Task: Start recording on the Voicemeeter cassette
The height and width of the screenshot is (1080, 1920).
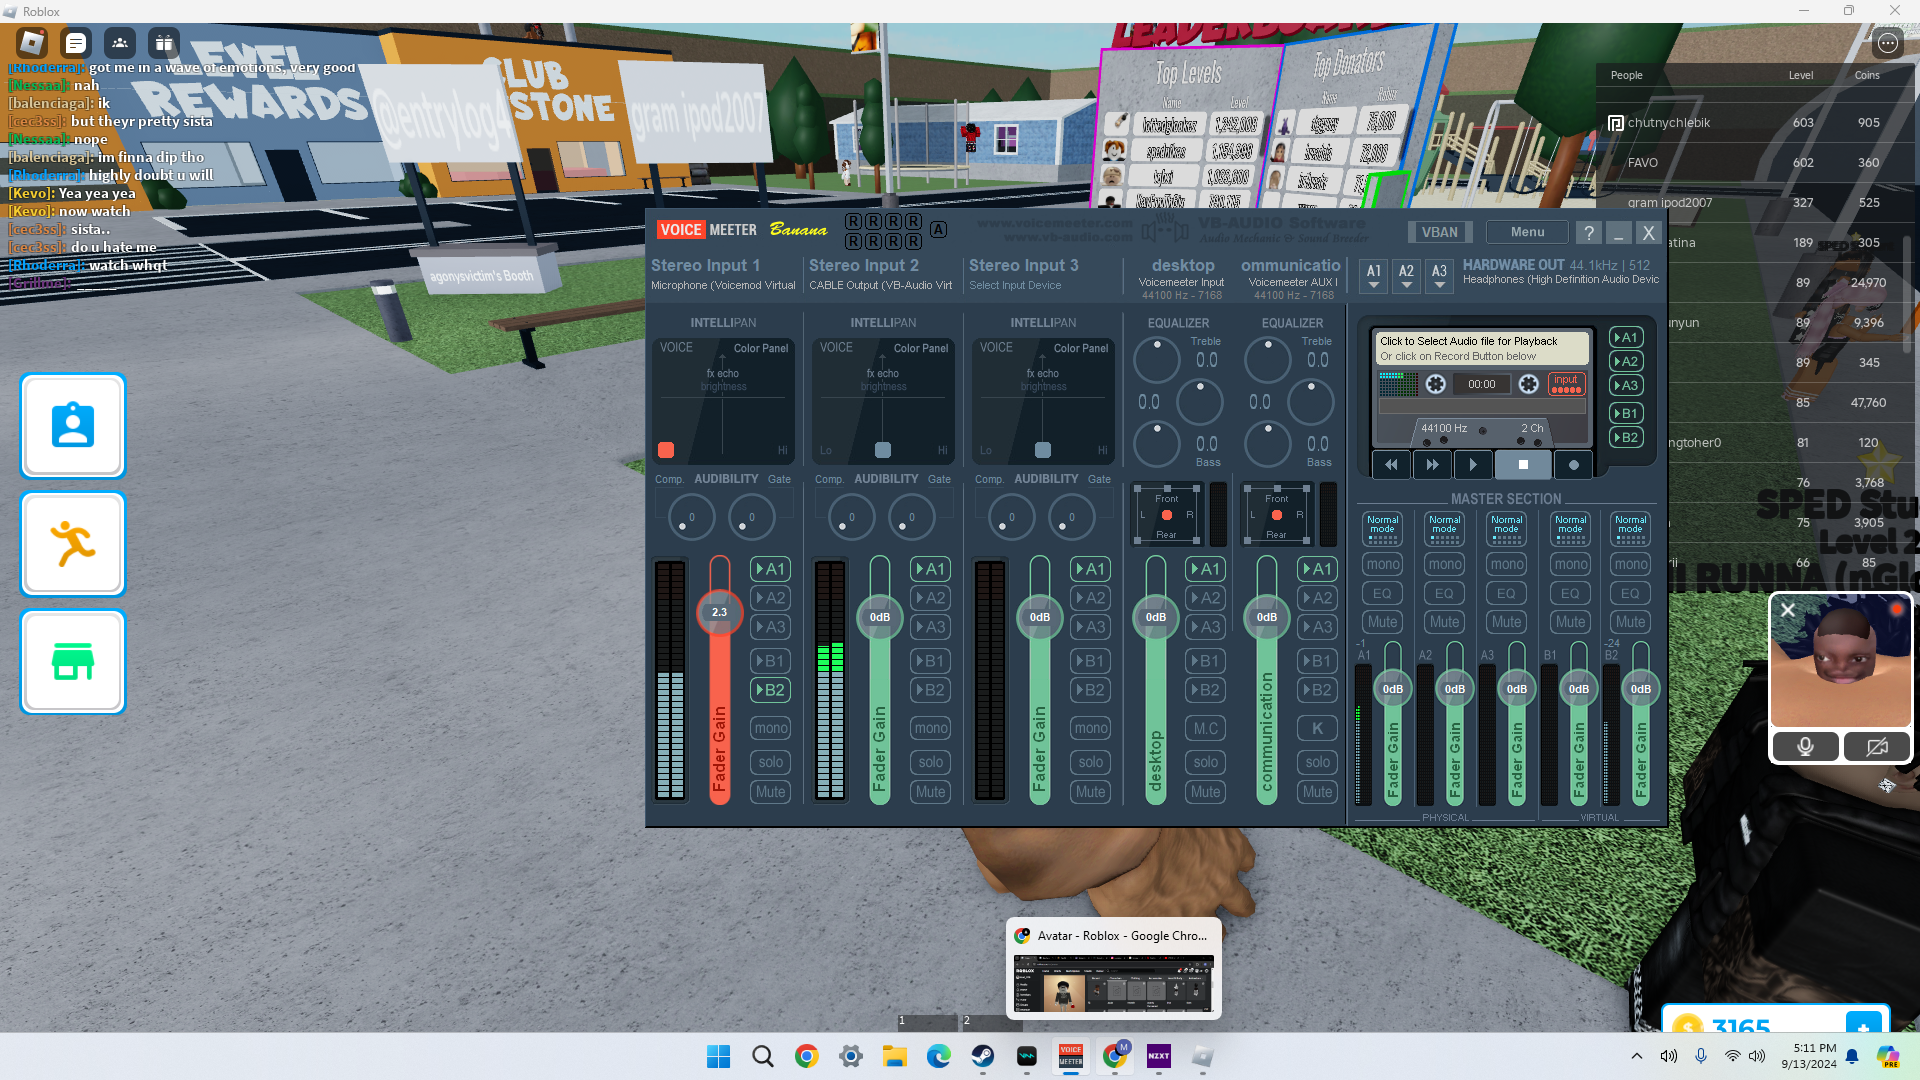Action: point(1573,465)
